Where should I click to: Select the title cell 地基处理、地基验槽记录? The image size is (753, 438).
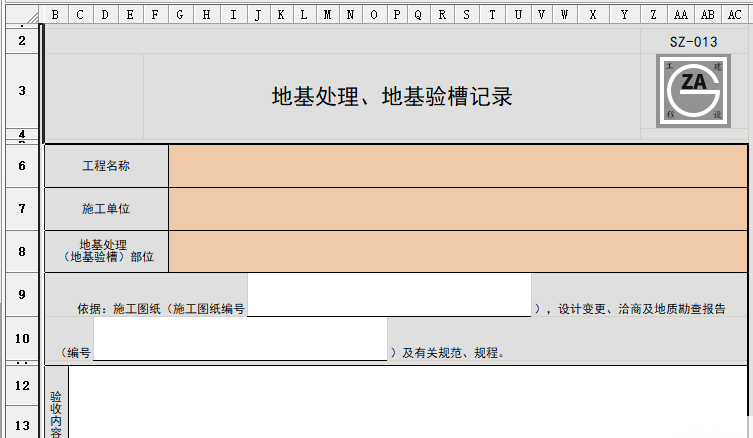point(392,97)
